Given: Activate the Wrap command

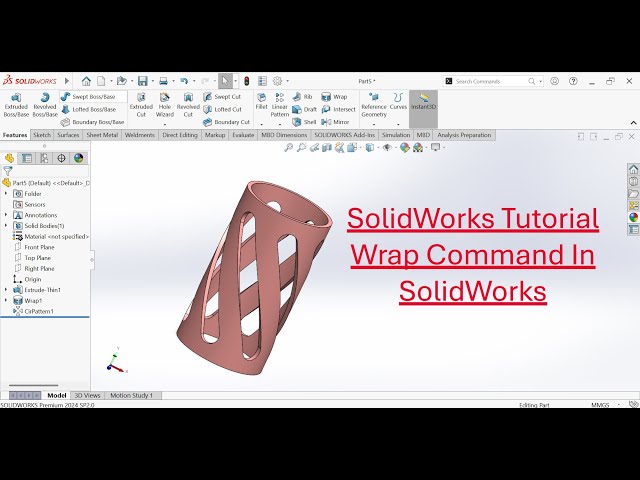Looking at the screenshot, I should [334, 97].
